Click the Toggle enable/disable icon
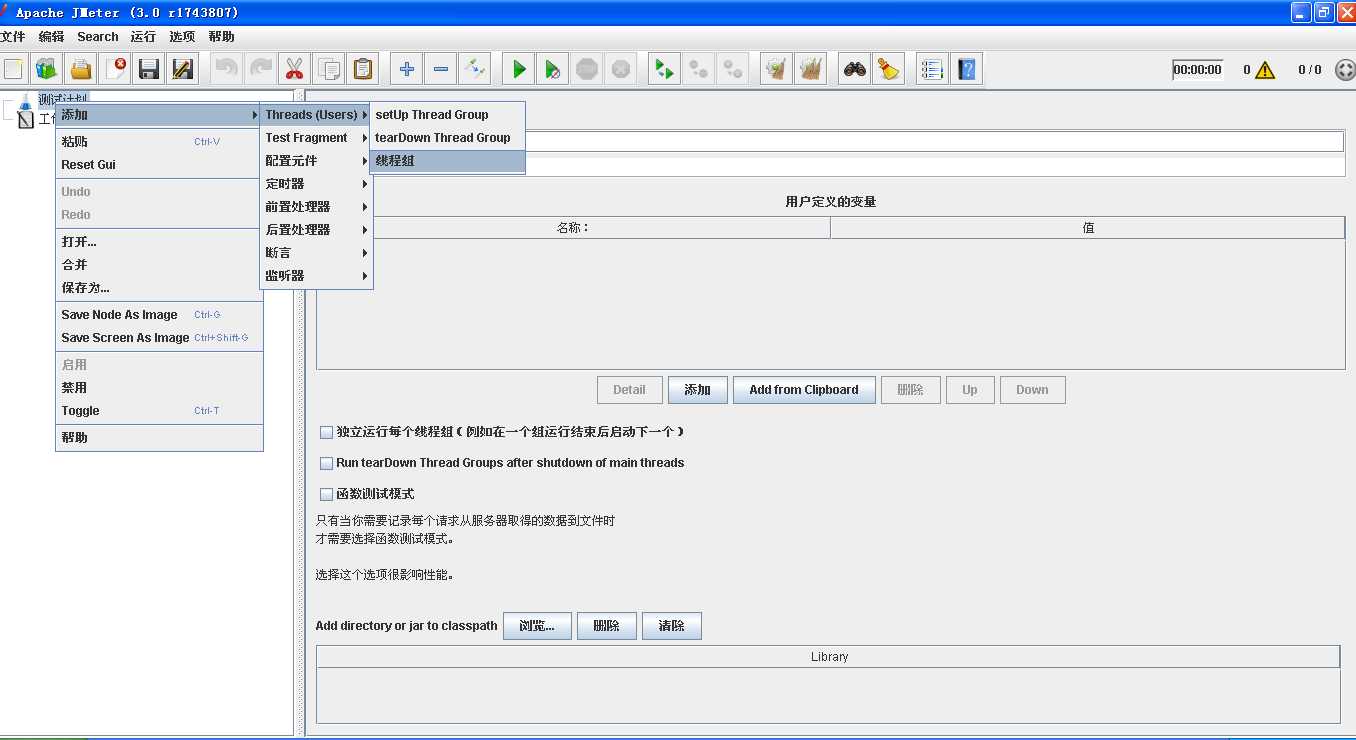Screen dimensions: 1356x740 click(x=474, y=69)
